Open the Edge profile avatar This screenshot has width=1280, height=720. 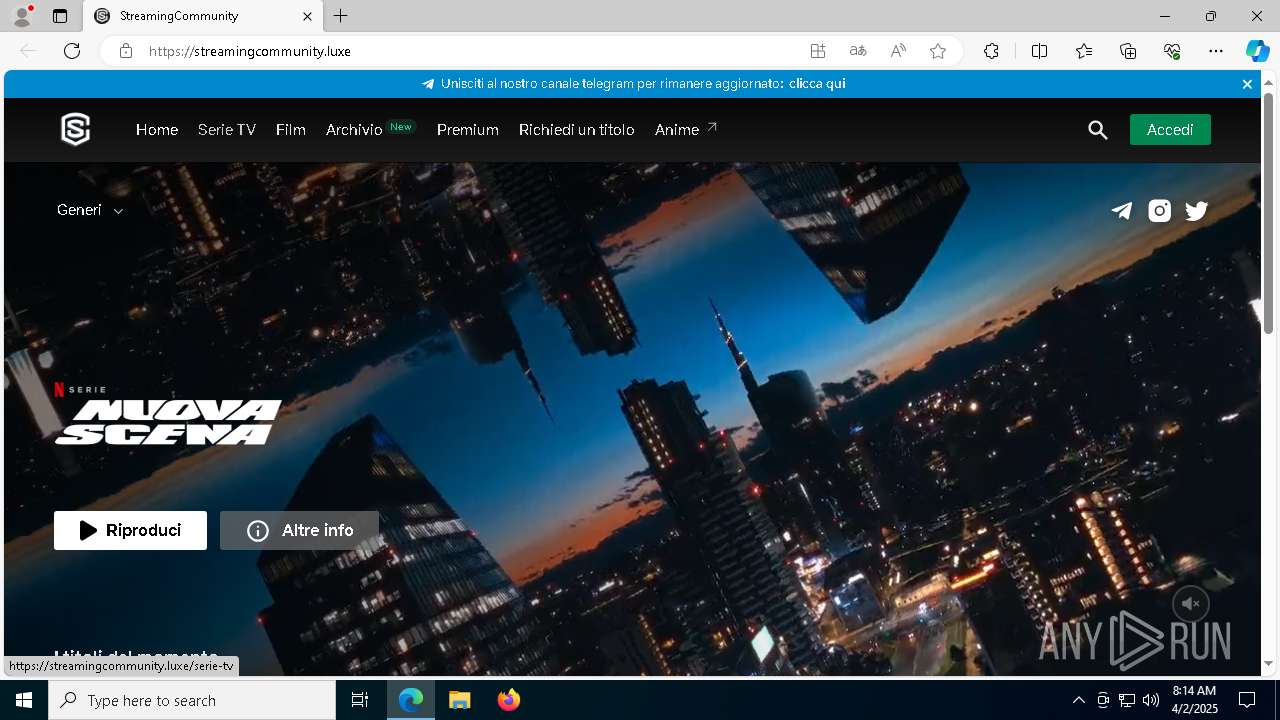pyautogui.click(x=21, y=16)
